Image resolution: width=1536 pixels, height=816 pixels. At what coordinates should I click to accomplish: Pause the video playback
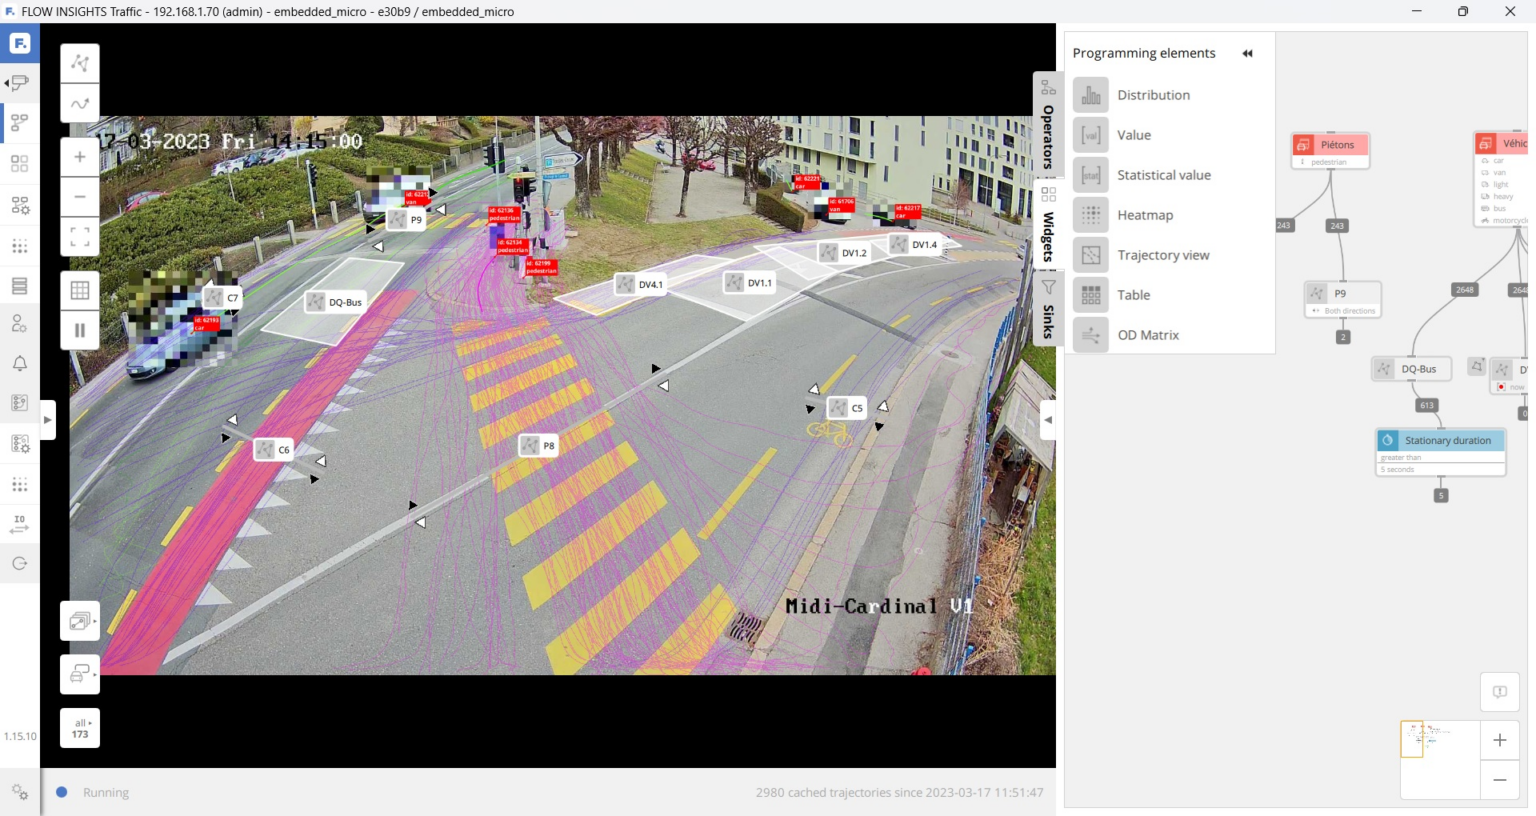coord(79,330)
